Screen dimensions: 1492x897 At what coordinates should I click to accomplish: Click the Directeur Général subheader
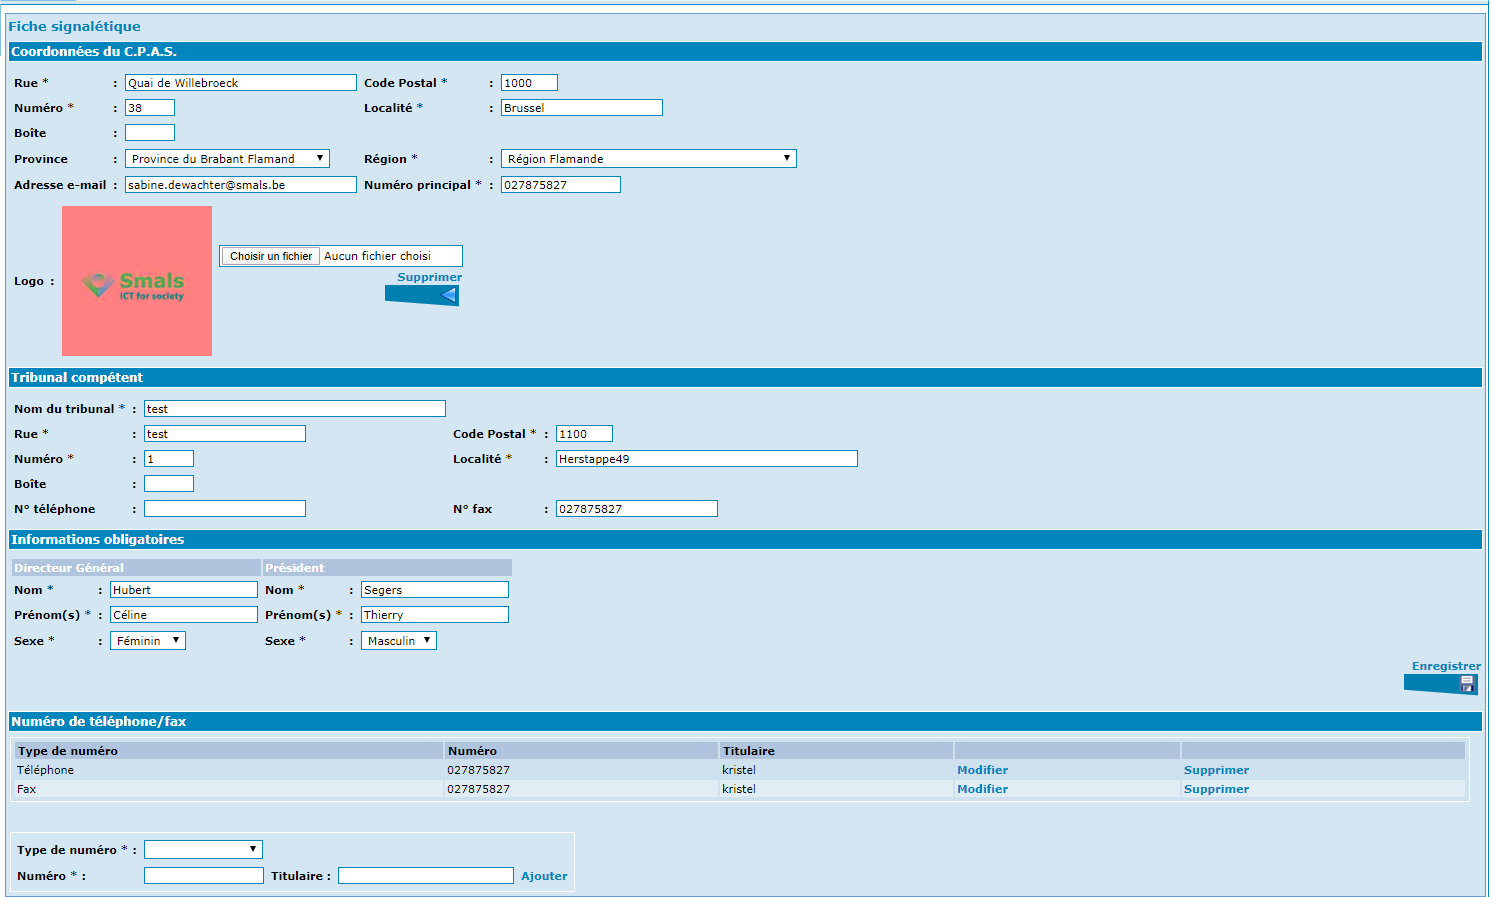(136, 567)
